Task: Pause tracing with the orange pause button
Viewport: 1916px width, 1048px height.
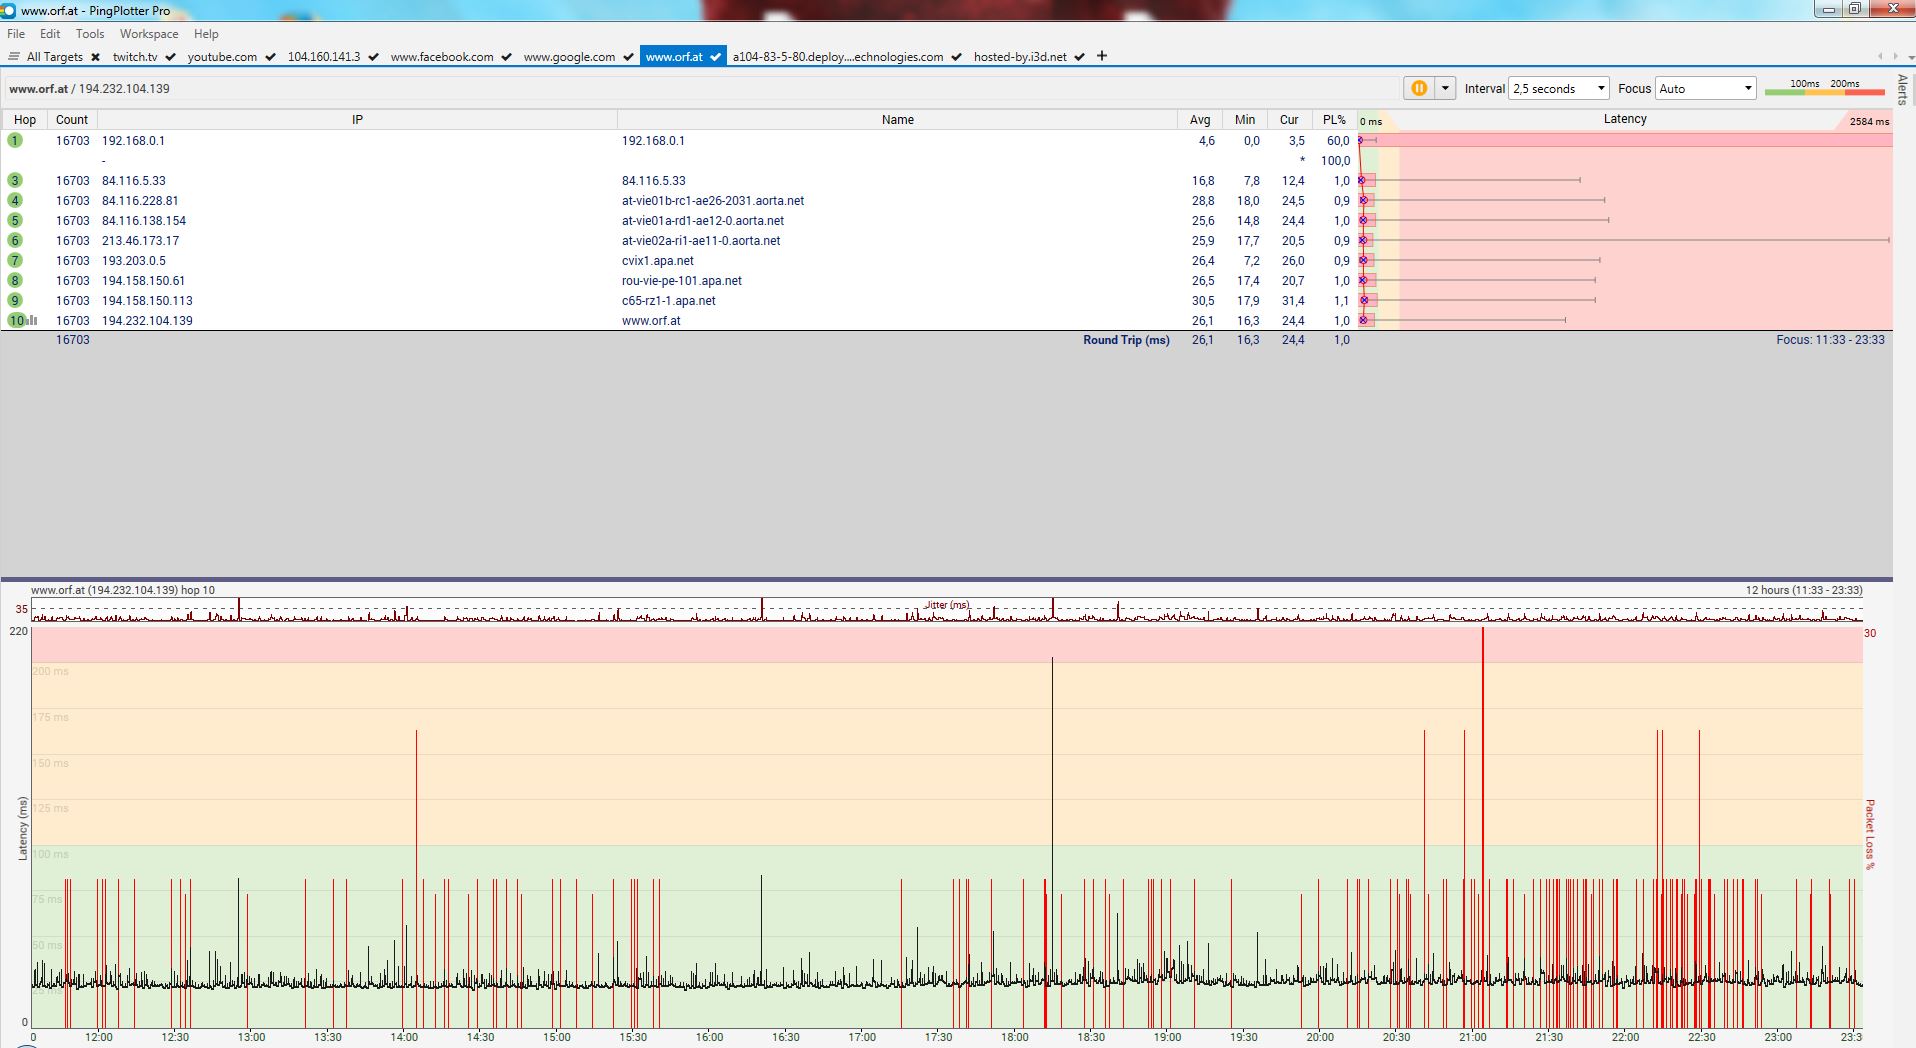Action: 1418,88
